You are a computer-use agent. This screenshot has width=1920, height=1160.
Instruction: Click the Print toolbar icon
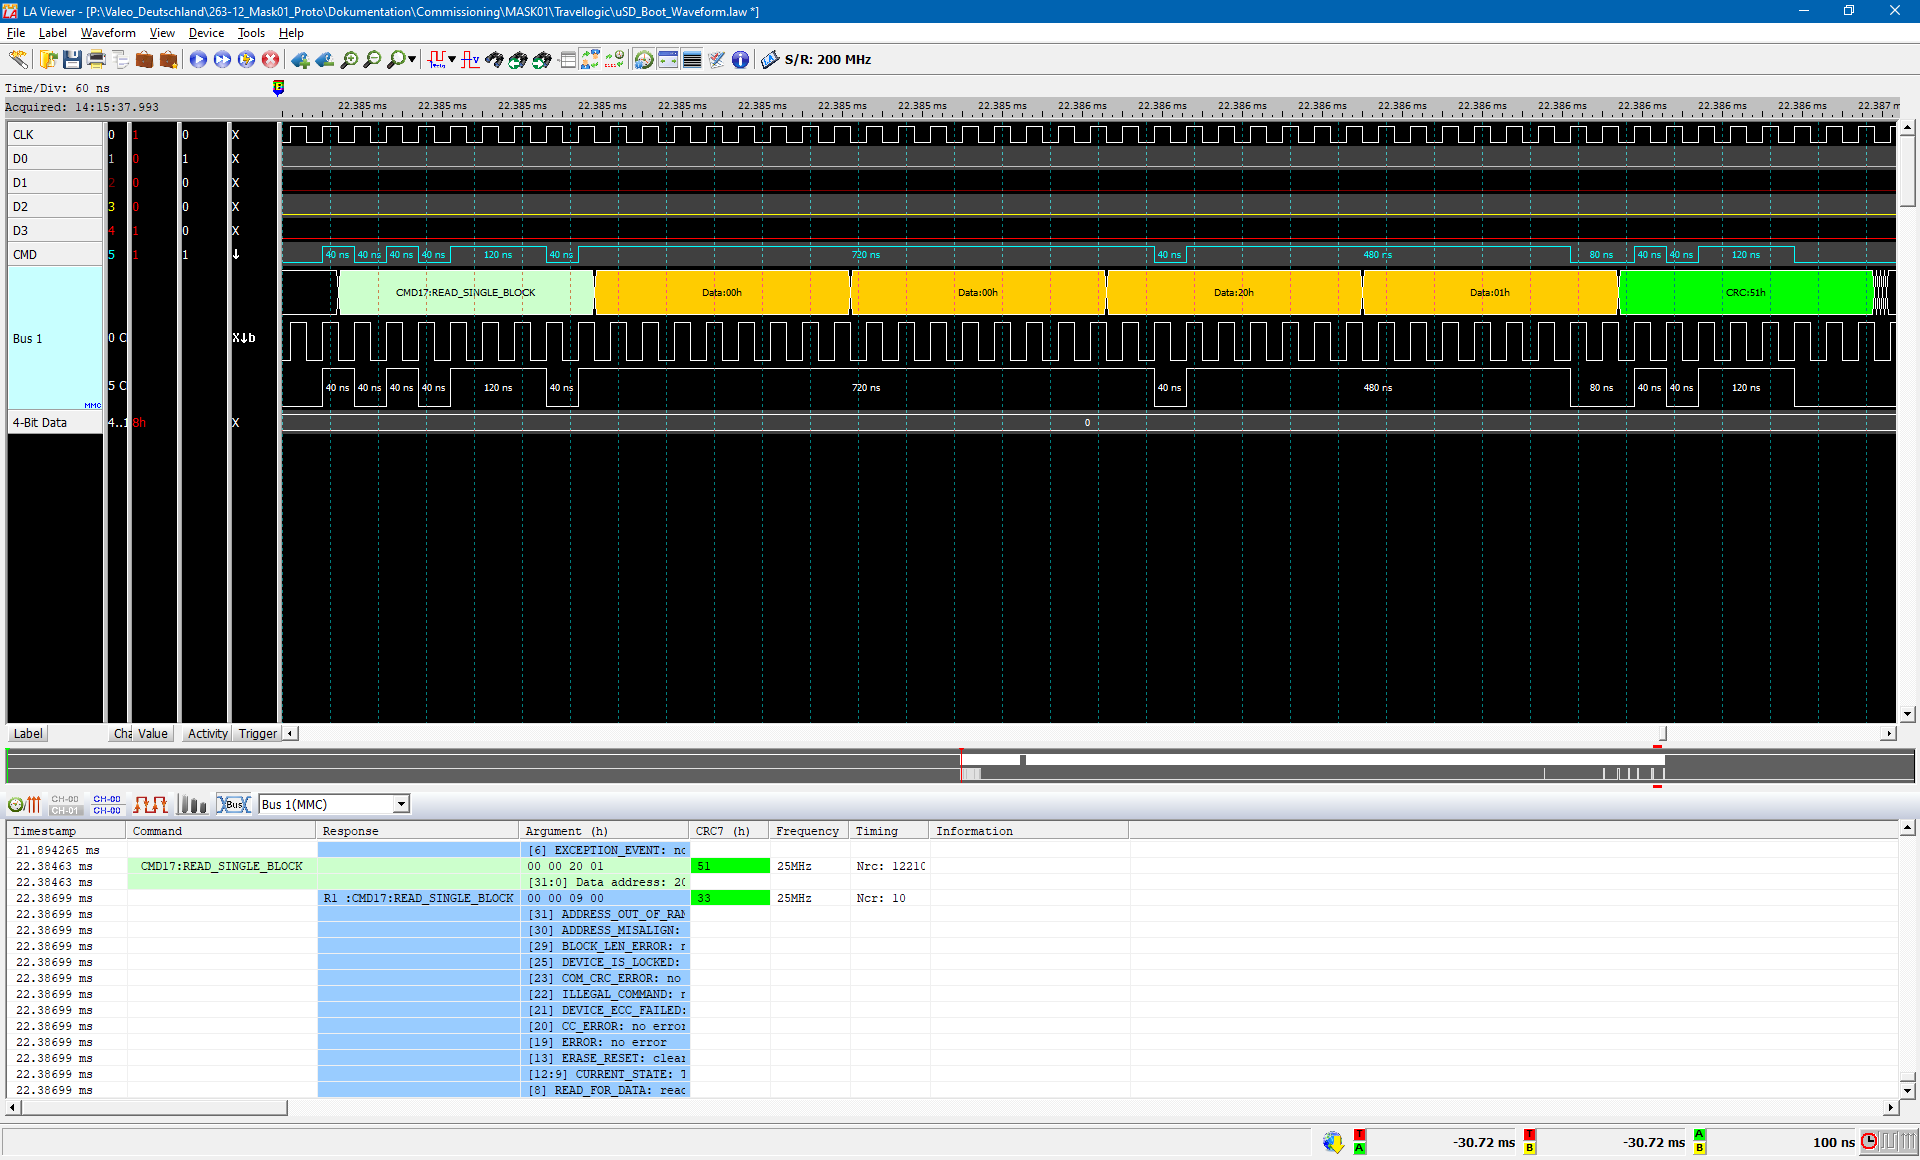pos(96,60)
